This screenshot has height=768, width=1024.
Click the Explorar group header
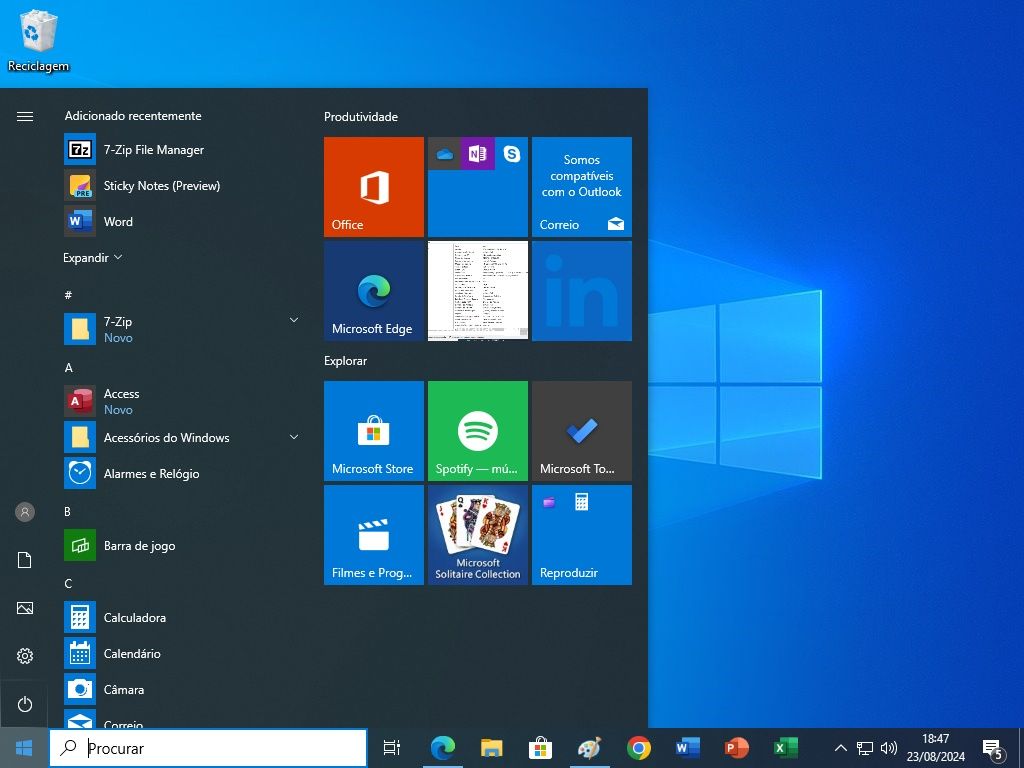pyautogui.click(x=345, y=361)
